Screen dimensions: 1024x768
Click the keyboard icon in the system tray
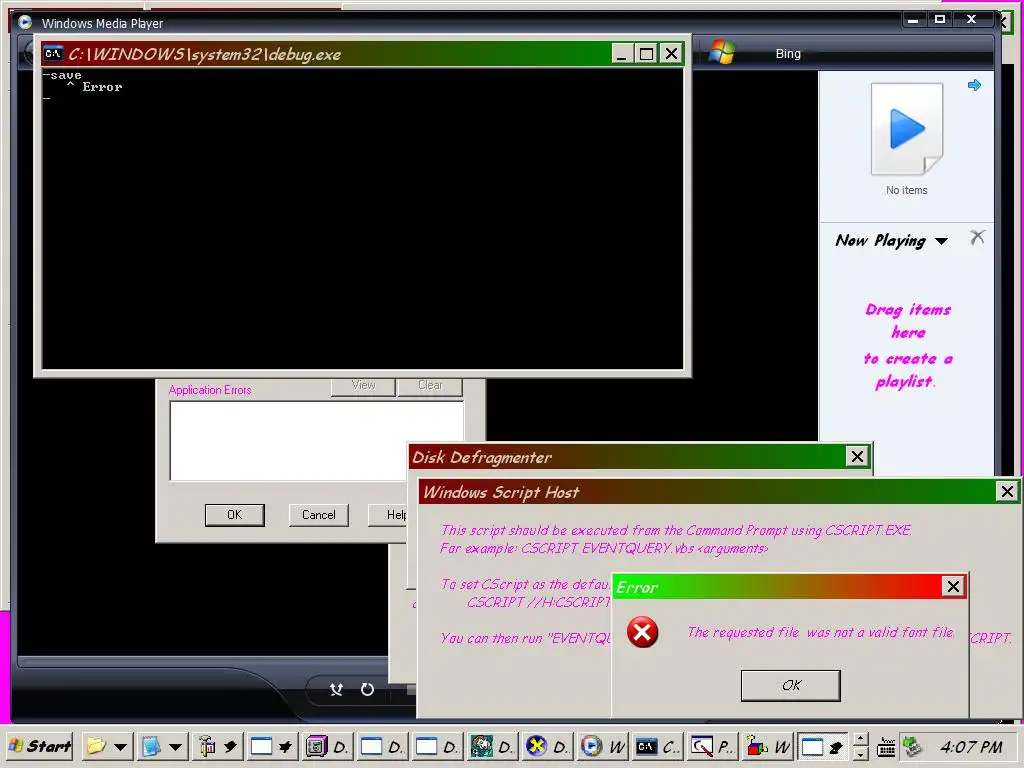pos(886,746)
